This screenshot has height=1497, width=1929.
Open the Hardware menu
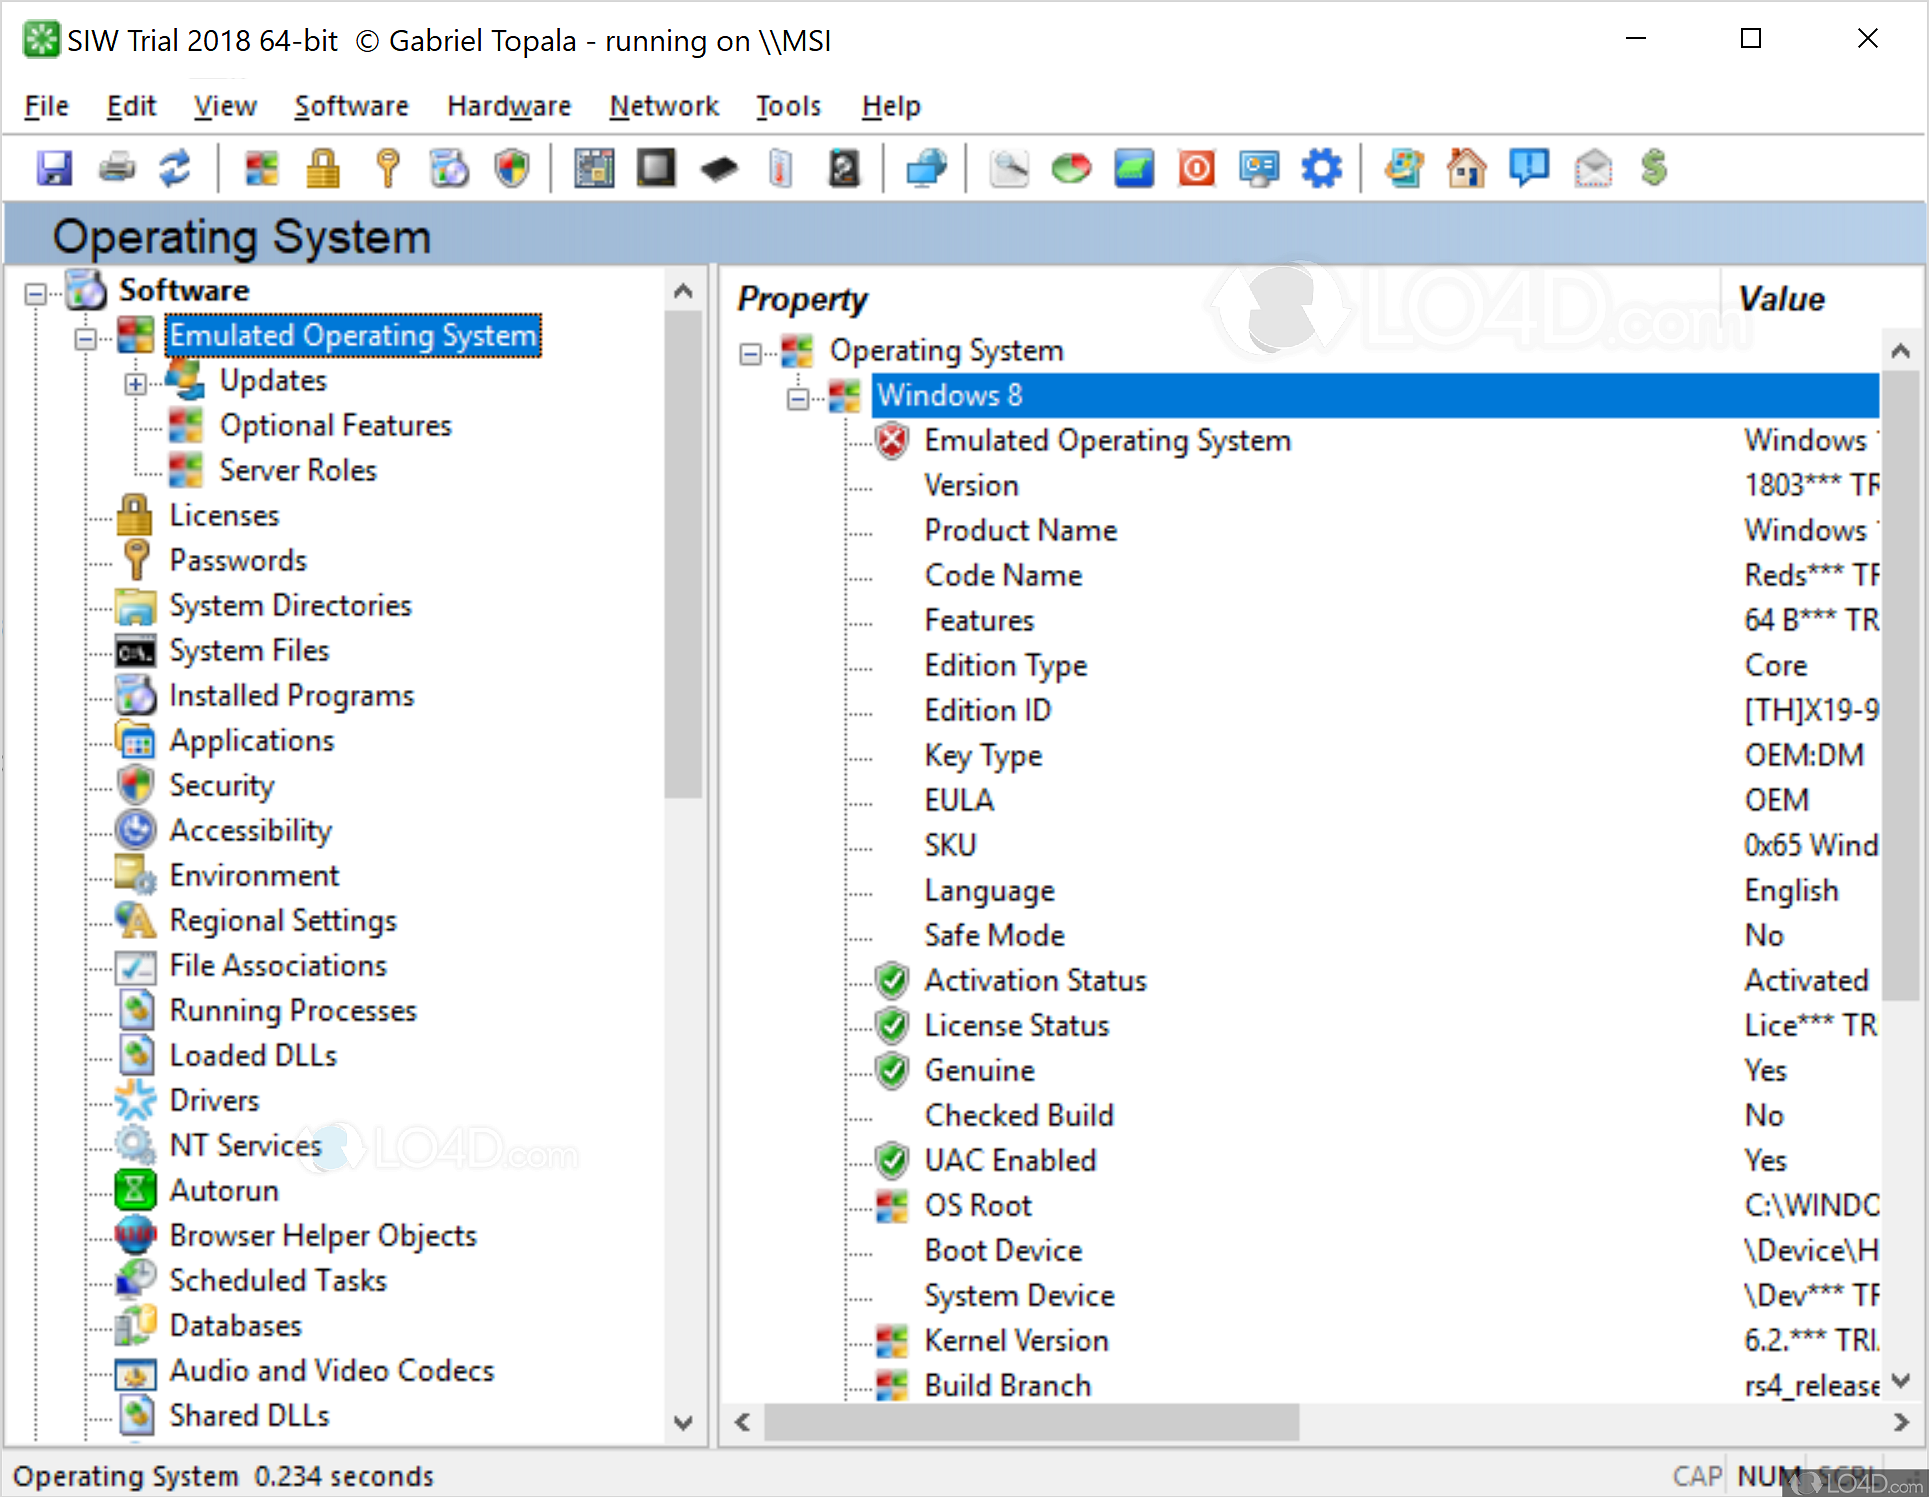(x=509, y=106)
